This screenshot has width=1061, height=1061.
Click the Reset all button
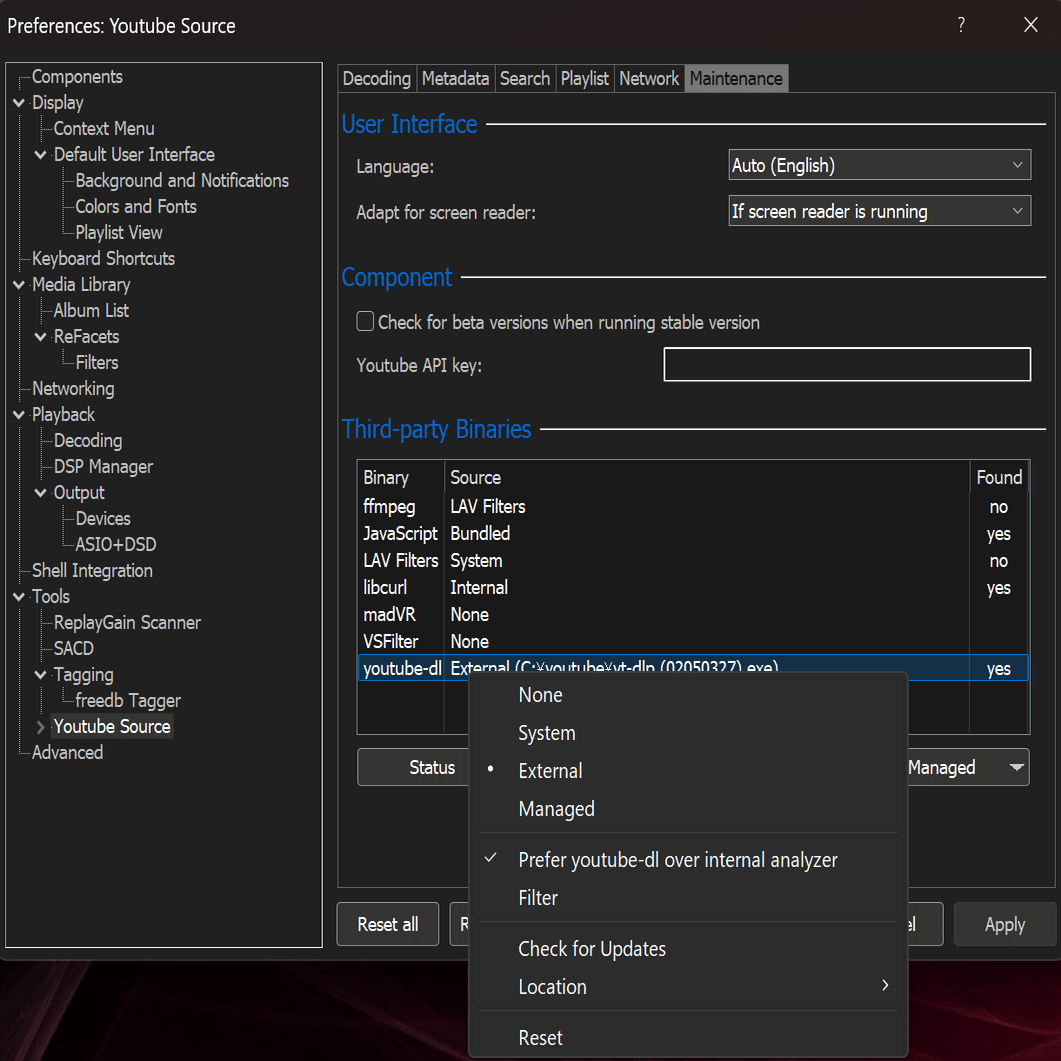388,924
